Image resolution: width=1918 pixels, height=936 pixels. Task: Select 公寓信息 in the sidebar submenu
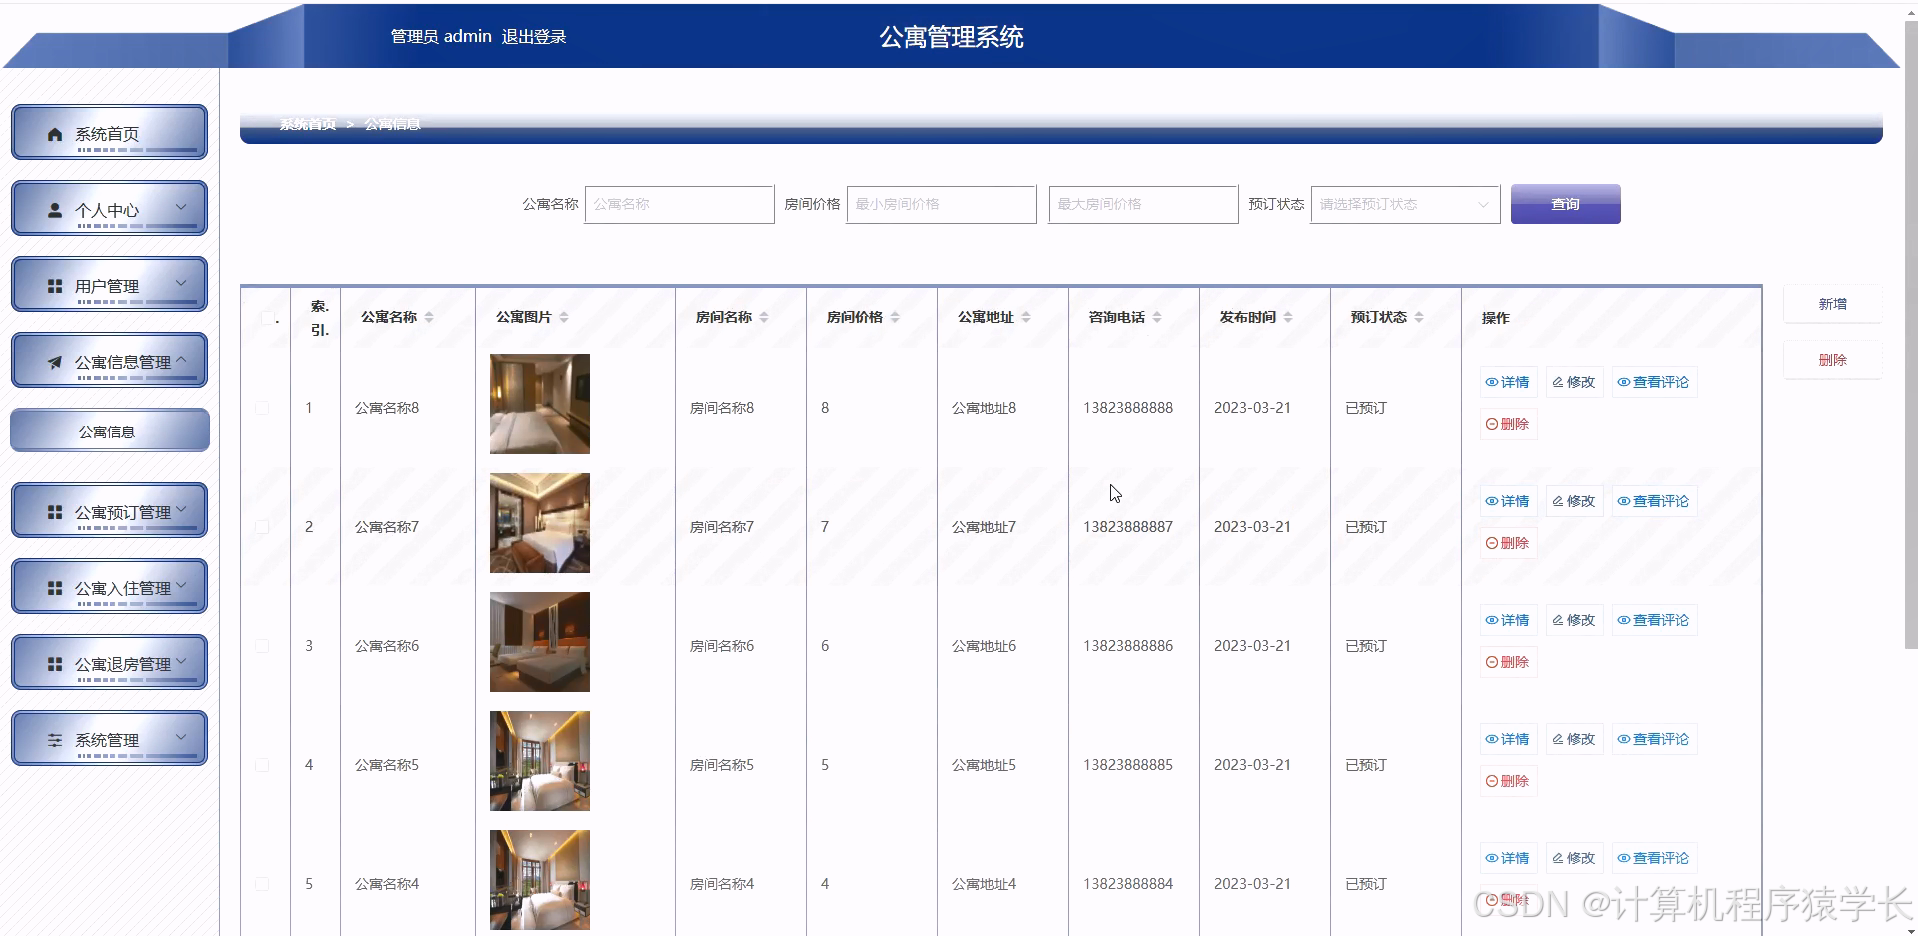[x=109, y=430]
